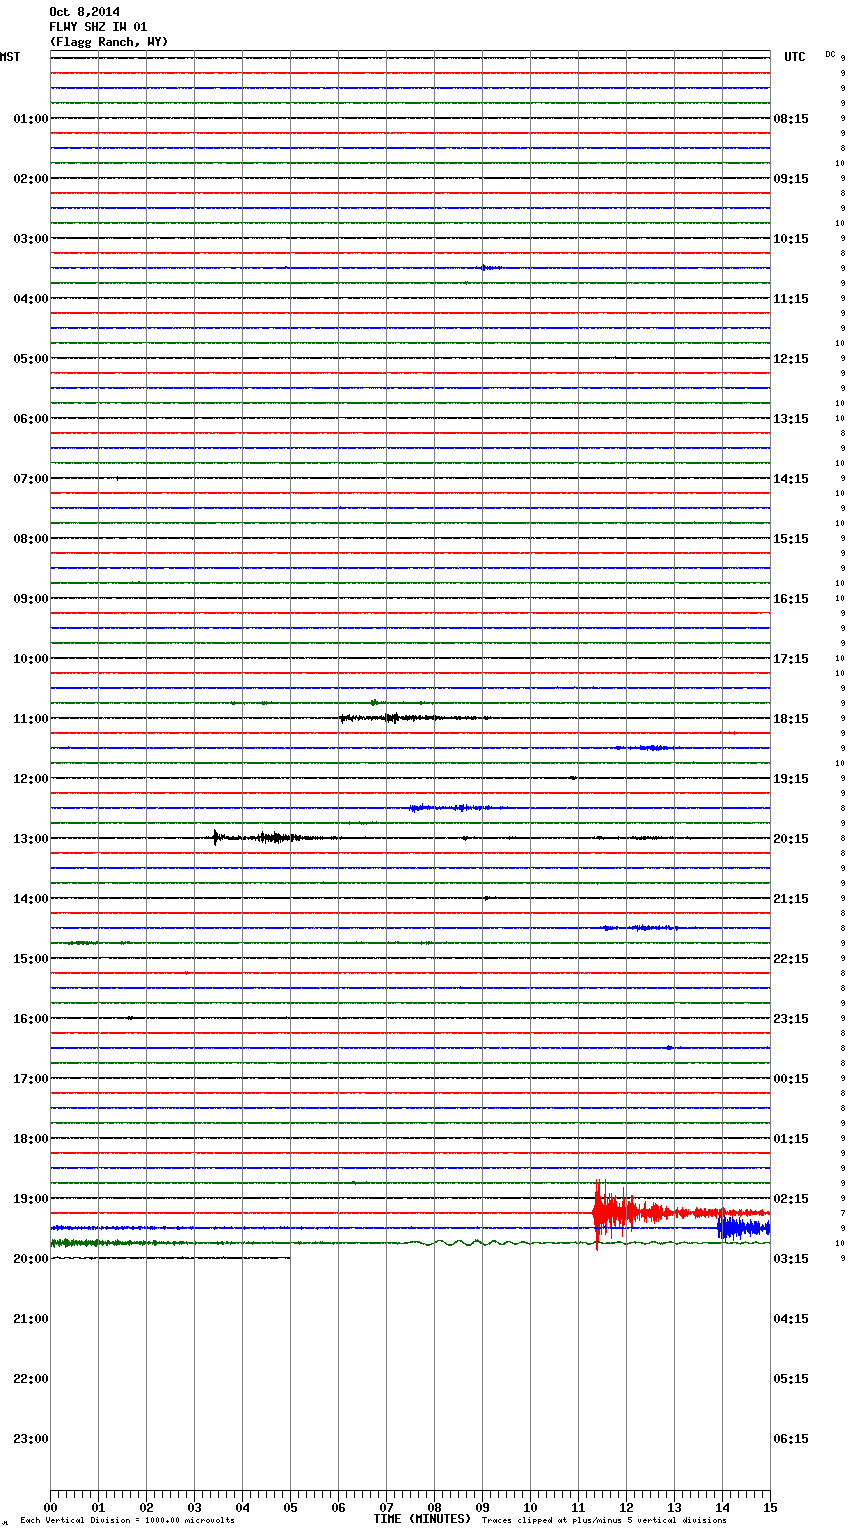Select the 20:00 MST row label

coord(30,1259)
